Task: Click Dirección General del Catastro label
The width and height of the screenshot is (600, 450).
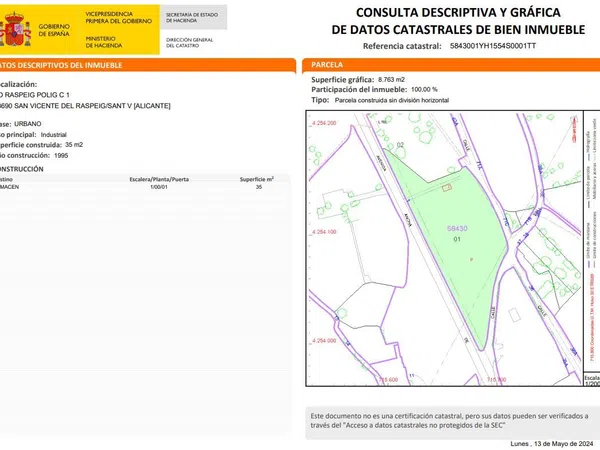Action: pyautogui.click(x=189, y=43)
